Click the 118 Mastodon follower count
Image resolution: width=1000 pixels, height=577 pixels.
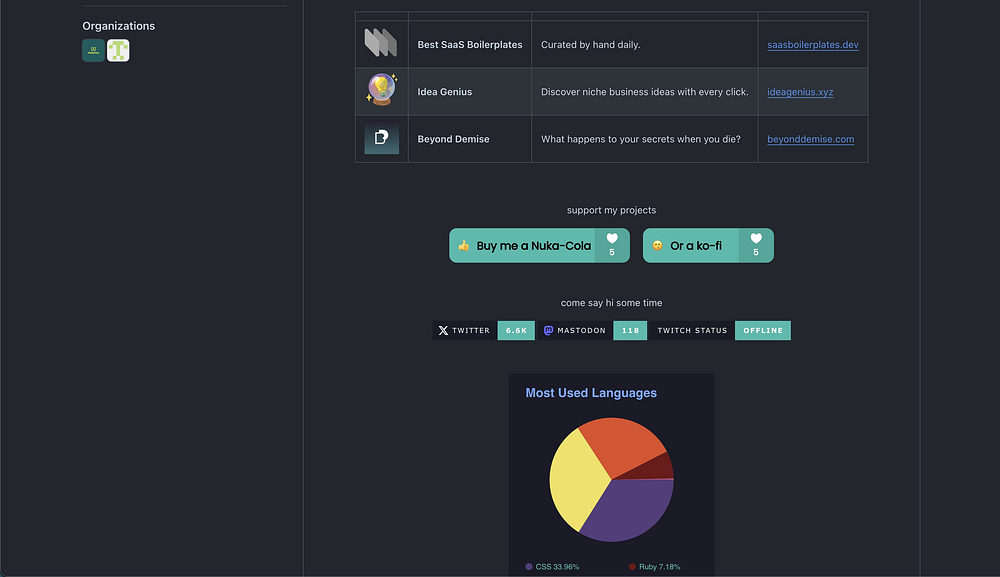[x=630, y=330]
